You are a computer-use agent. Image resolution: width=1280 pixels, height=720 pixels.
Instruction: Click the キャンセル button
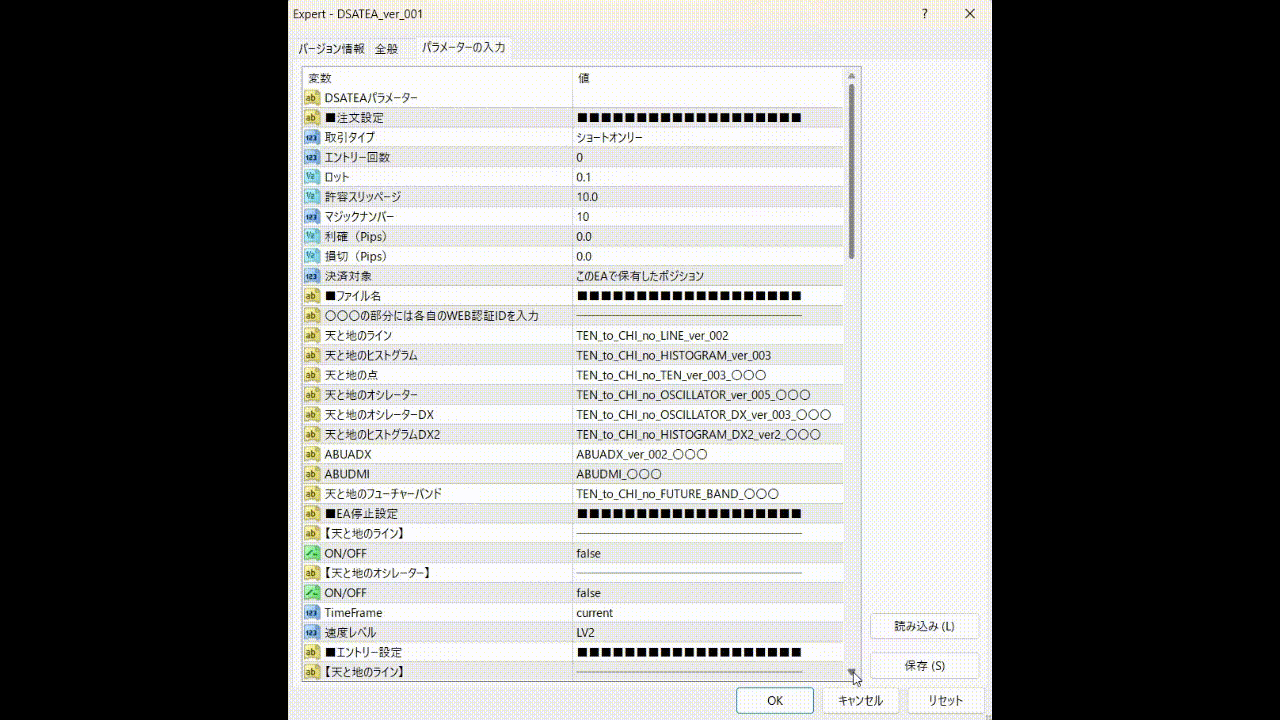pyautogui.click(x=860, y=701)
